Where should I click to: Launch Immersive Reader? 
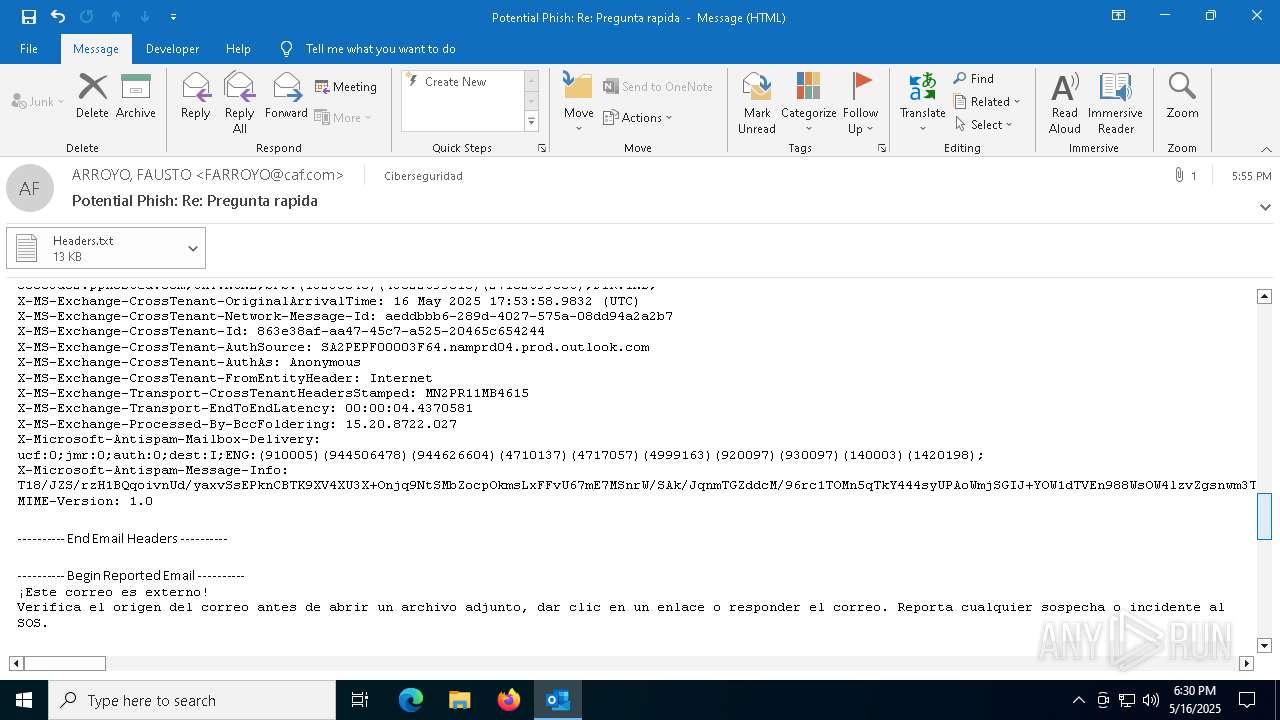click(x=1115, y=103)
